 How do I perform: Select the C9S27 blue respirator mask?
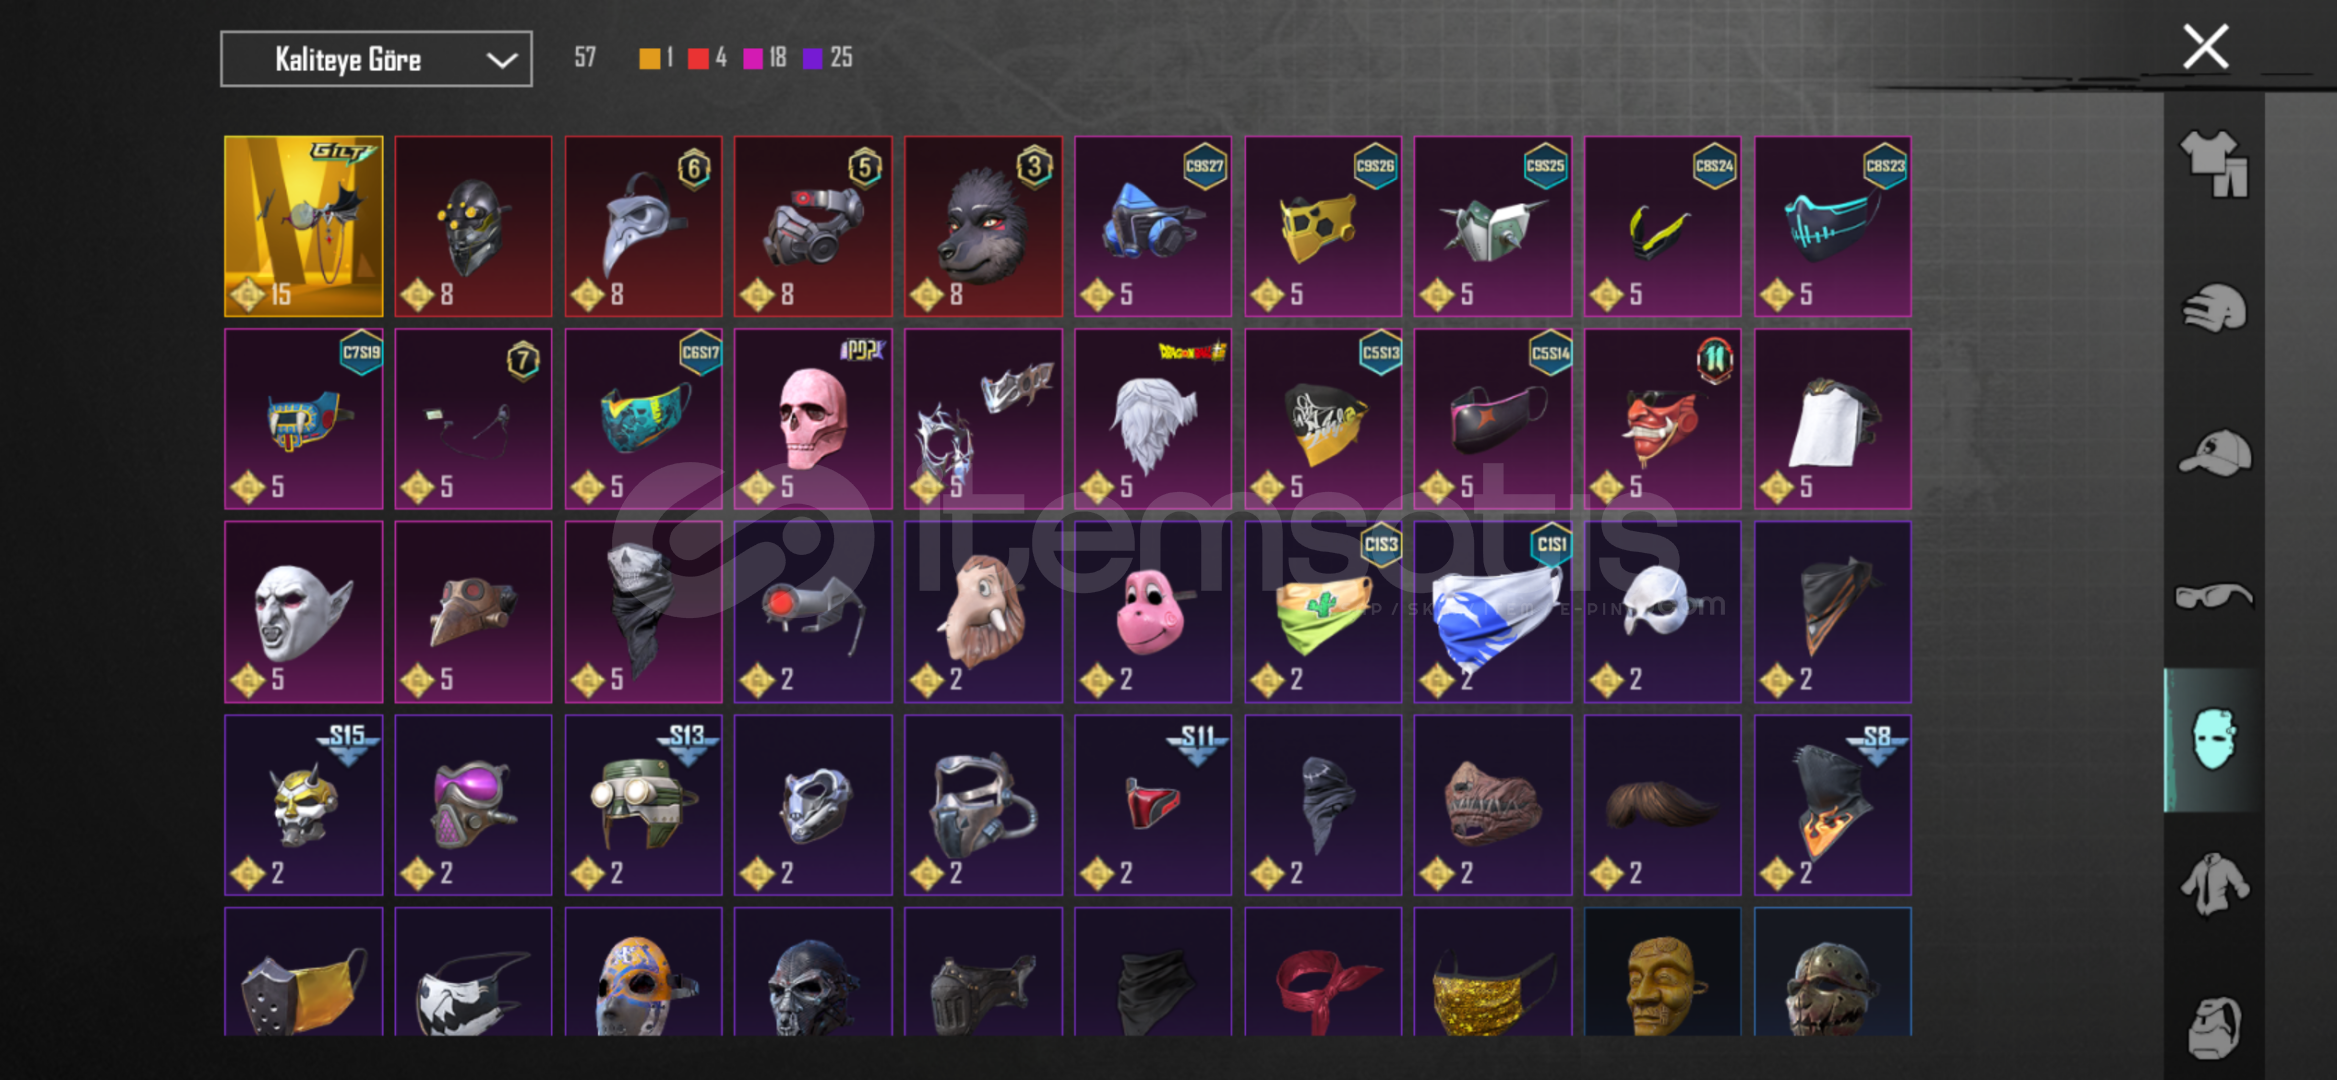[1153, 226]
